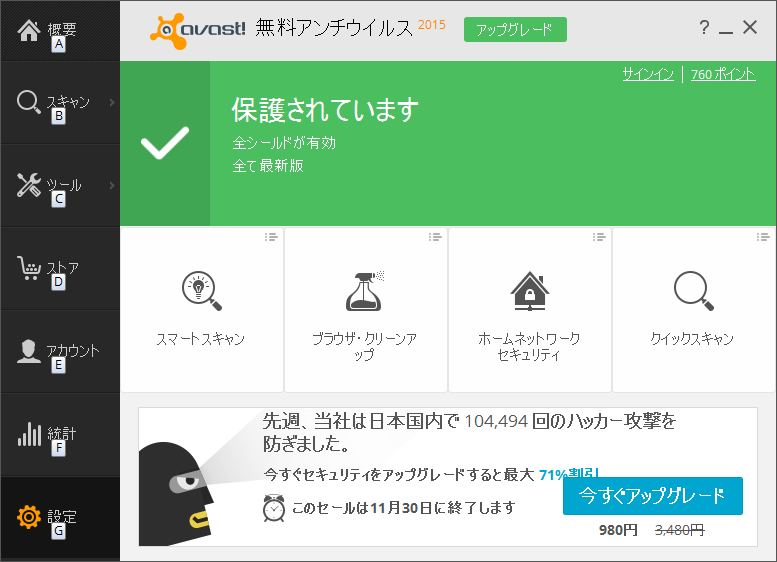Open the ツール wrench sidebar item
The width and height of the screenshot is (777, 562).
click(60, 186)
